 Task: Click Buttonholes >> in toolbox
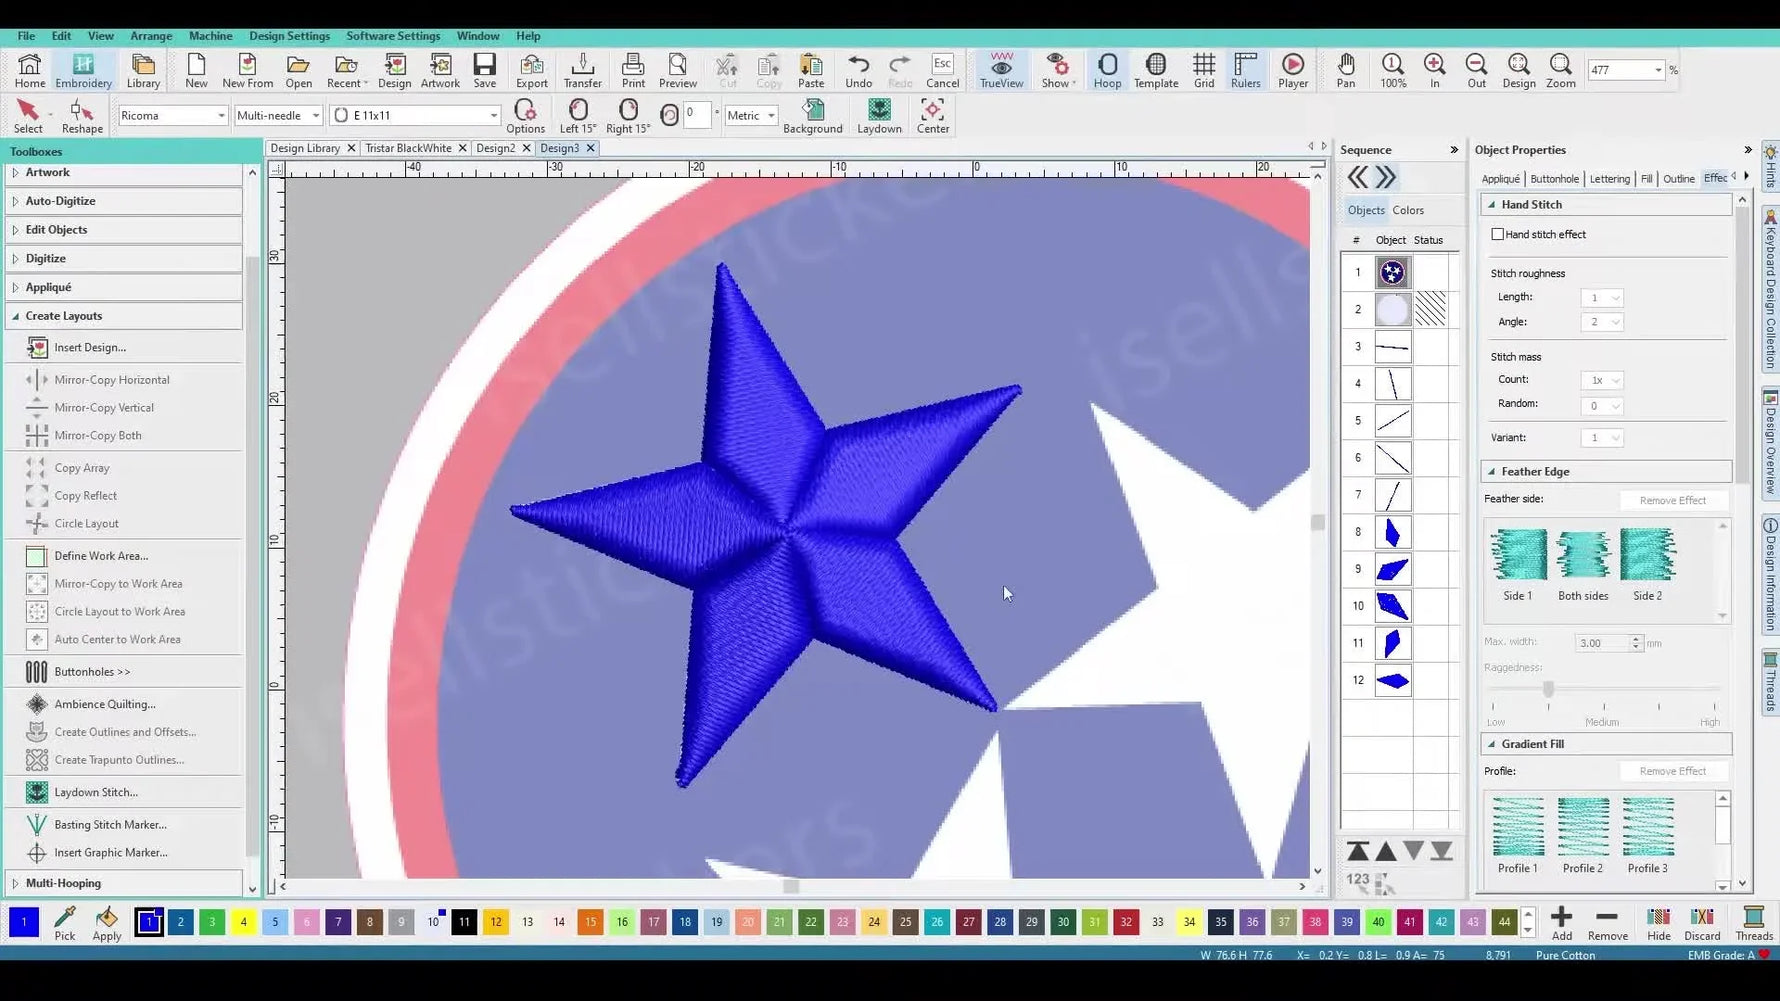point(92,672)
